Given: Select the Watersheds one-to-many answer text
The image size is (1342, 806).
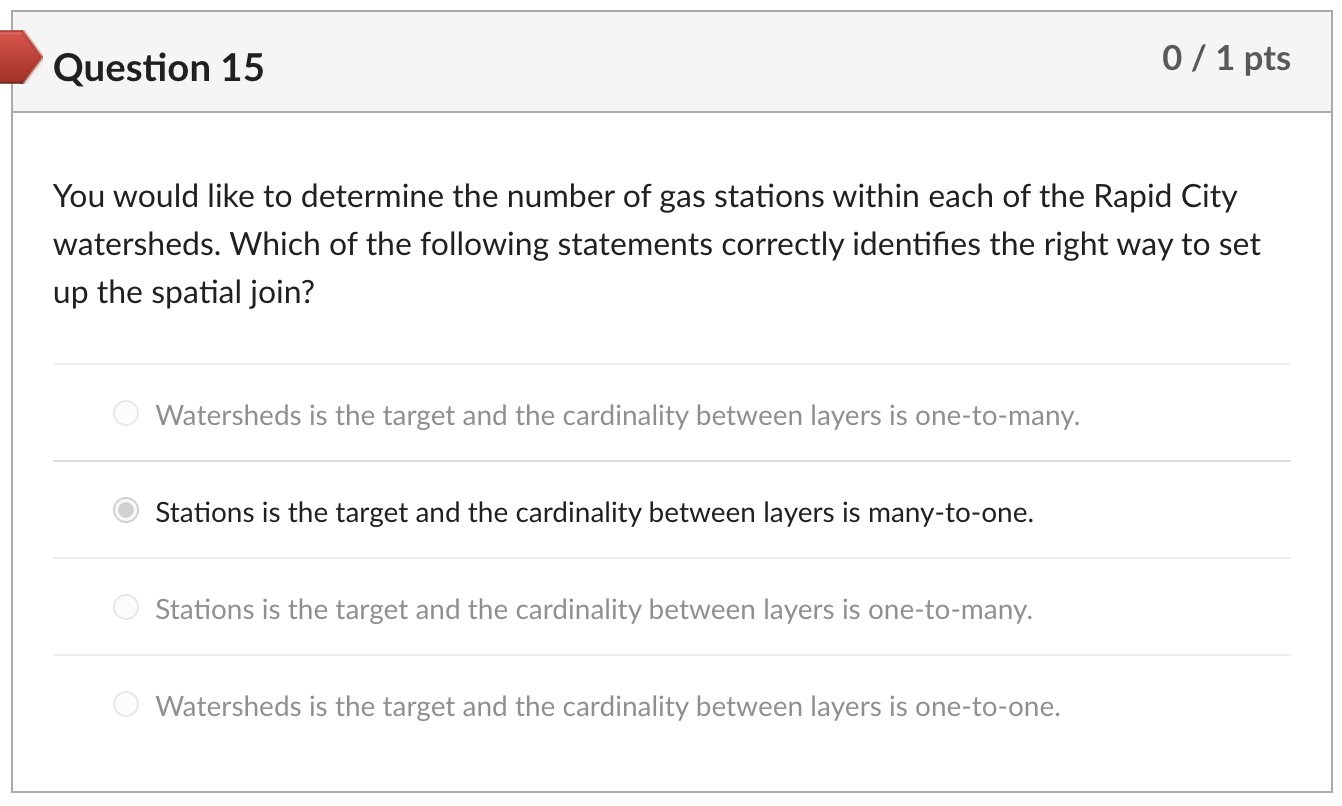Looking at the screenshot, I should tap(617, 415).
